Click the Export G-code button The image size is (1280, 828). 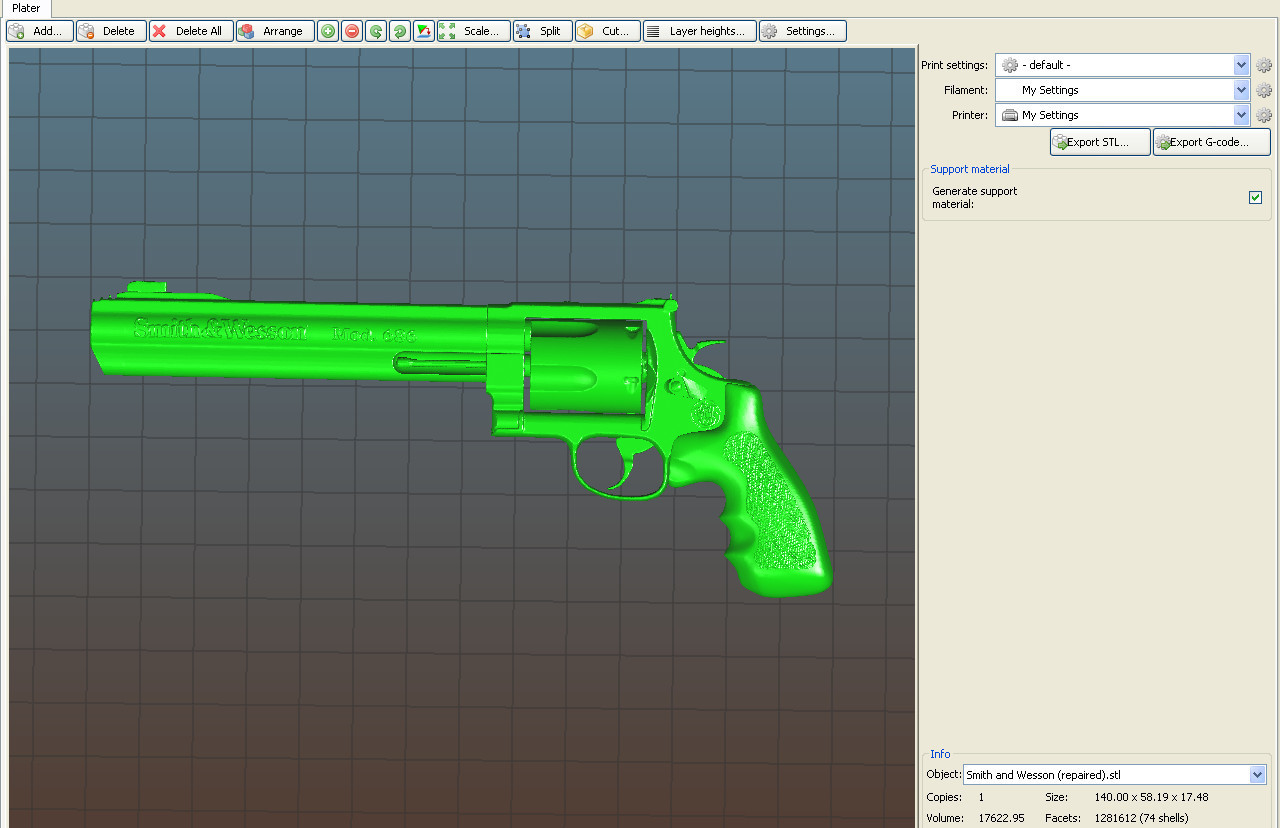coord(1211,142)
